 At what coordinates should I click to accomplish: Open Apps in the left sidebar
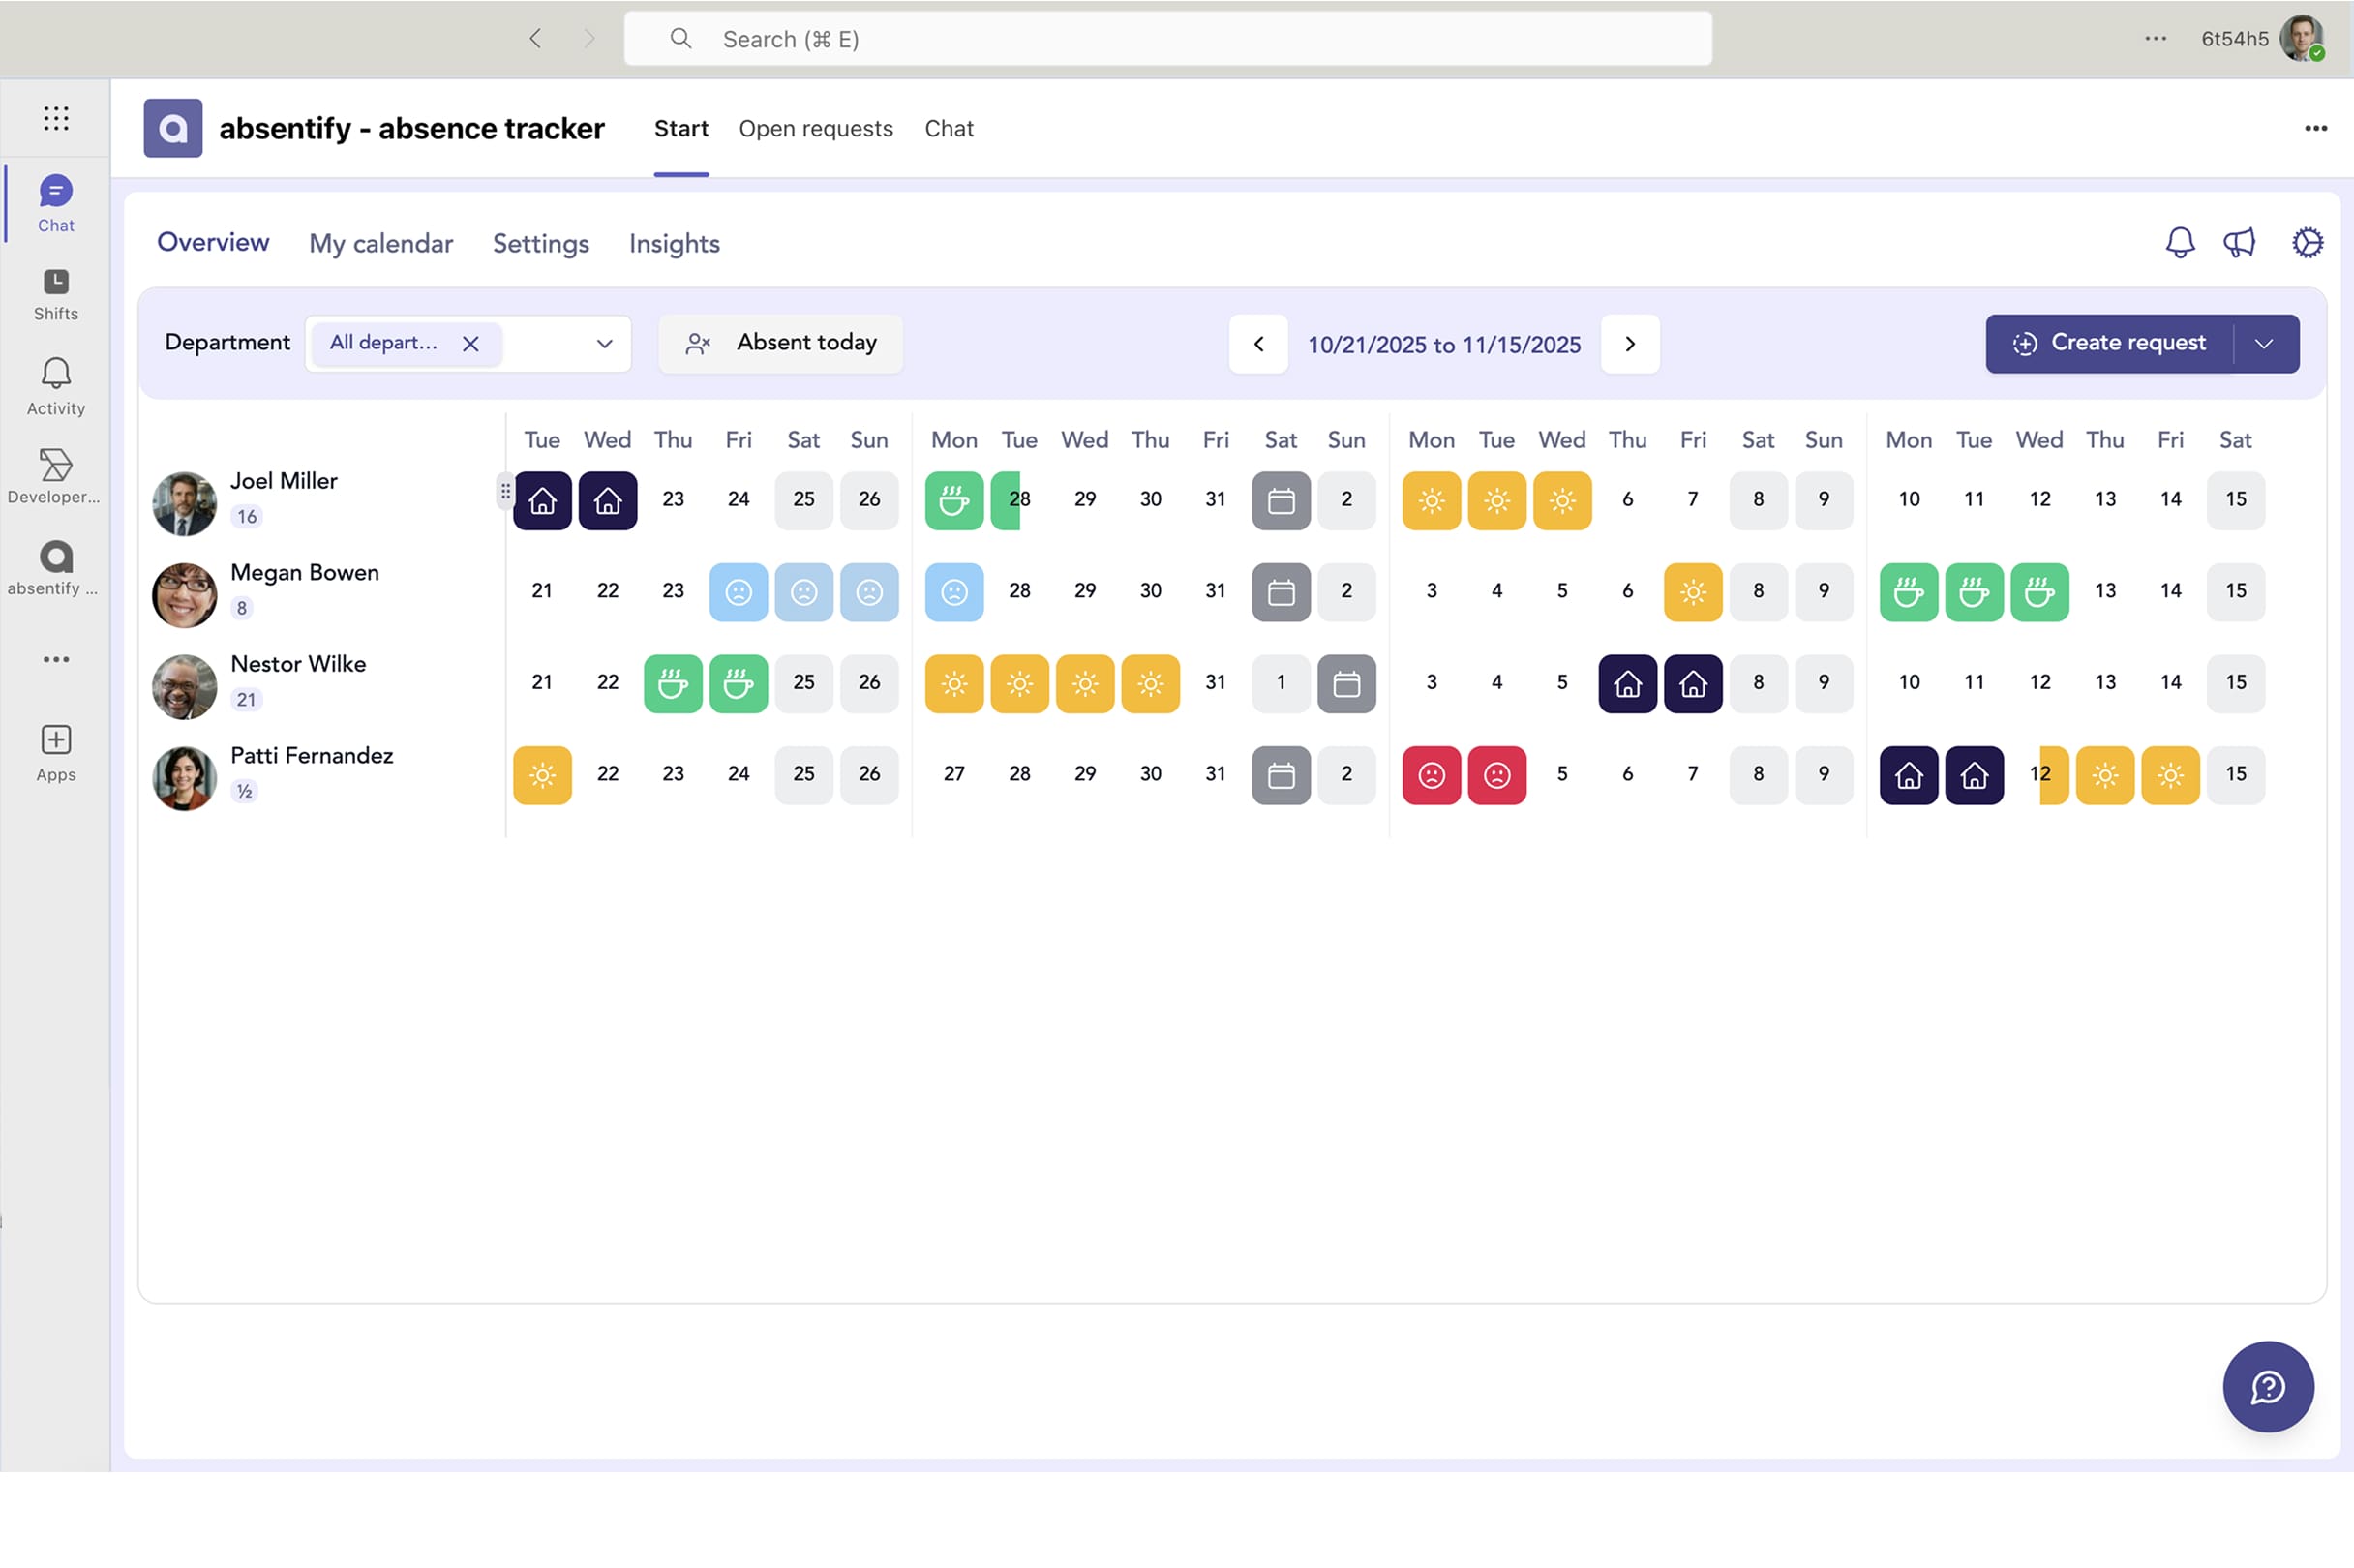click(56, 753)
